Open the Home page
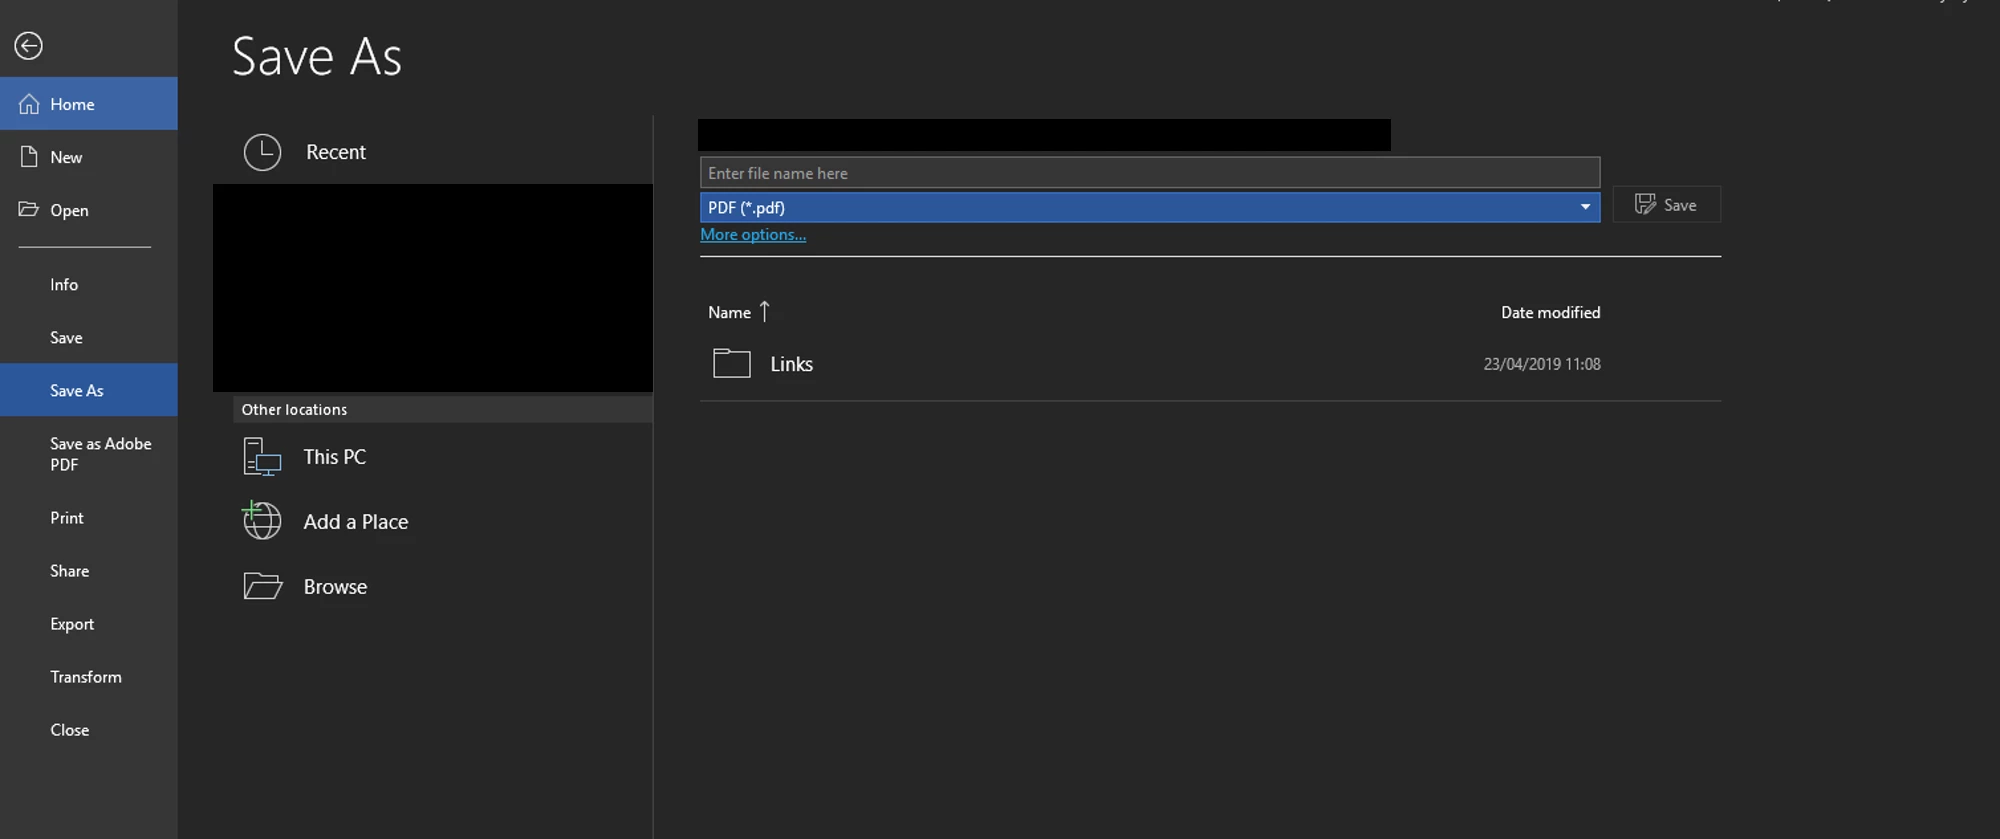Viewport: 2000px width, 839px height. [89, 104]
